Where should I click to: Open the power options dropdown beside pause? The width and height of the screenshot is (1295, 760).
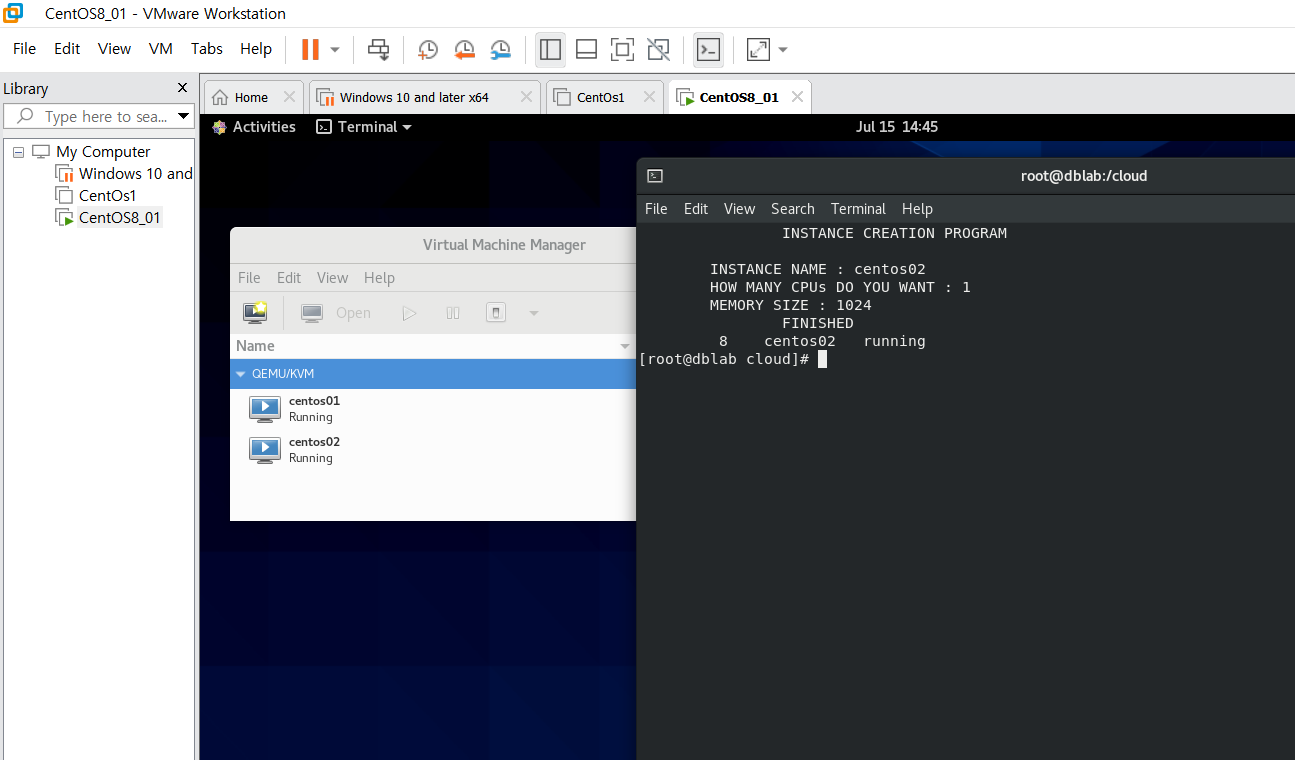pyautogui.click(x=335, y=49)
